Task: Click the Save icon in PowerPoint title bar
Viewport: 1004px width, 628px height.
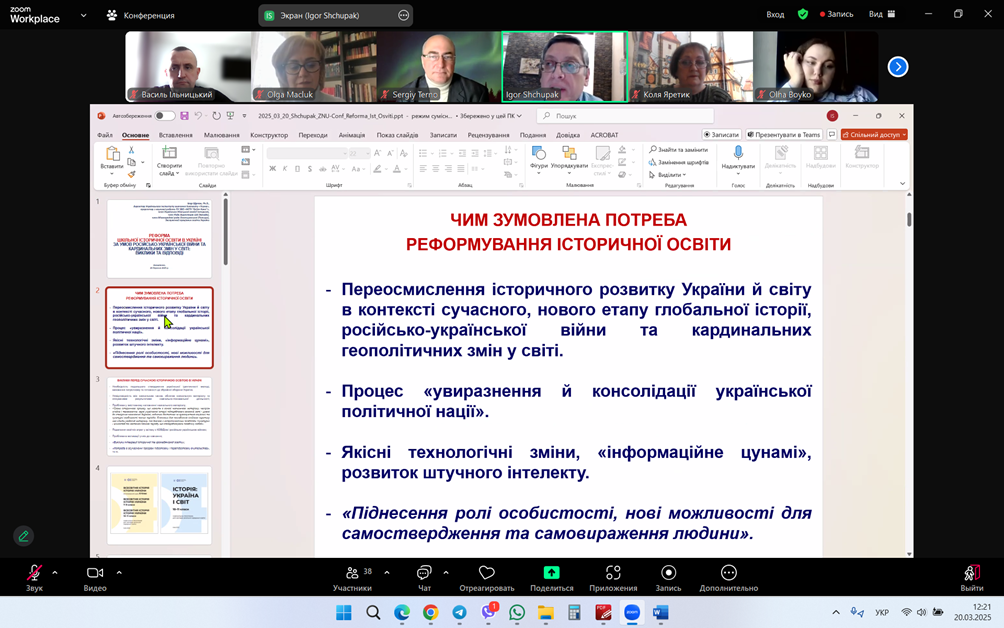Action: pos(184,116)
